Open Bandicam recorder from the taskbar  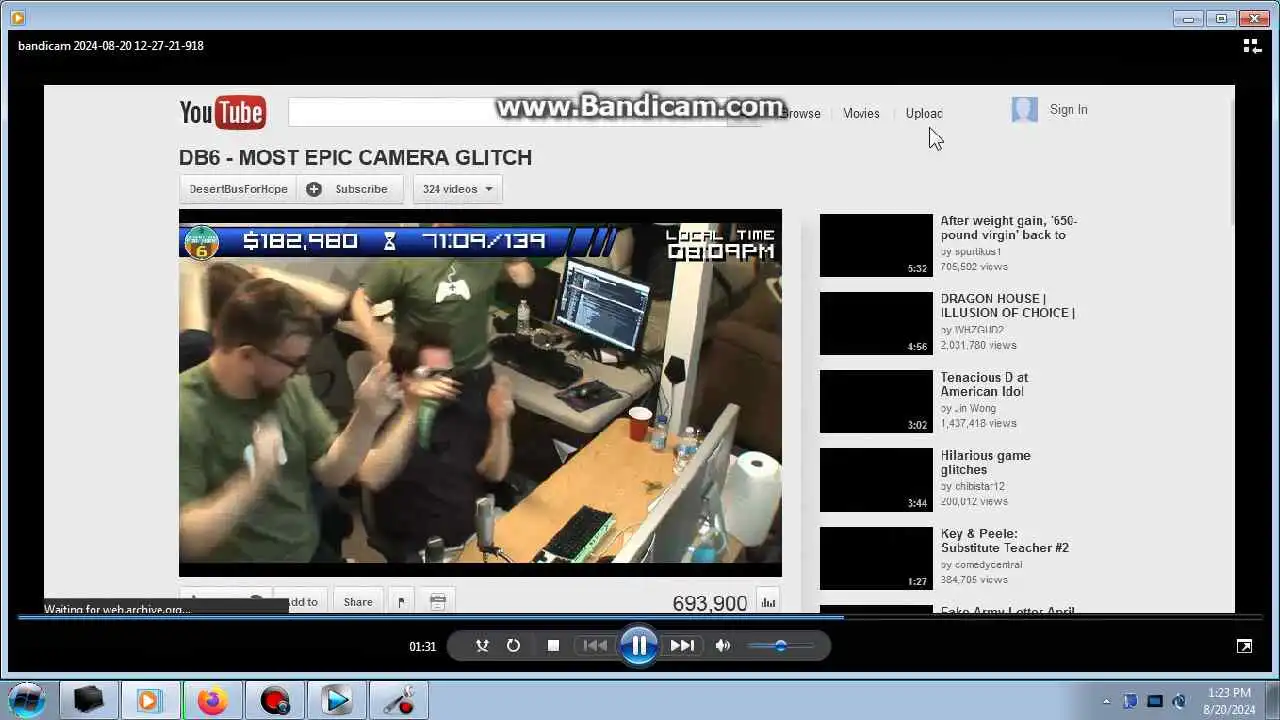click(x=274, y=701)
